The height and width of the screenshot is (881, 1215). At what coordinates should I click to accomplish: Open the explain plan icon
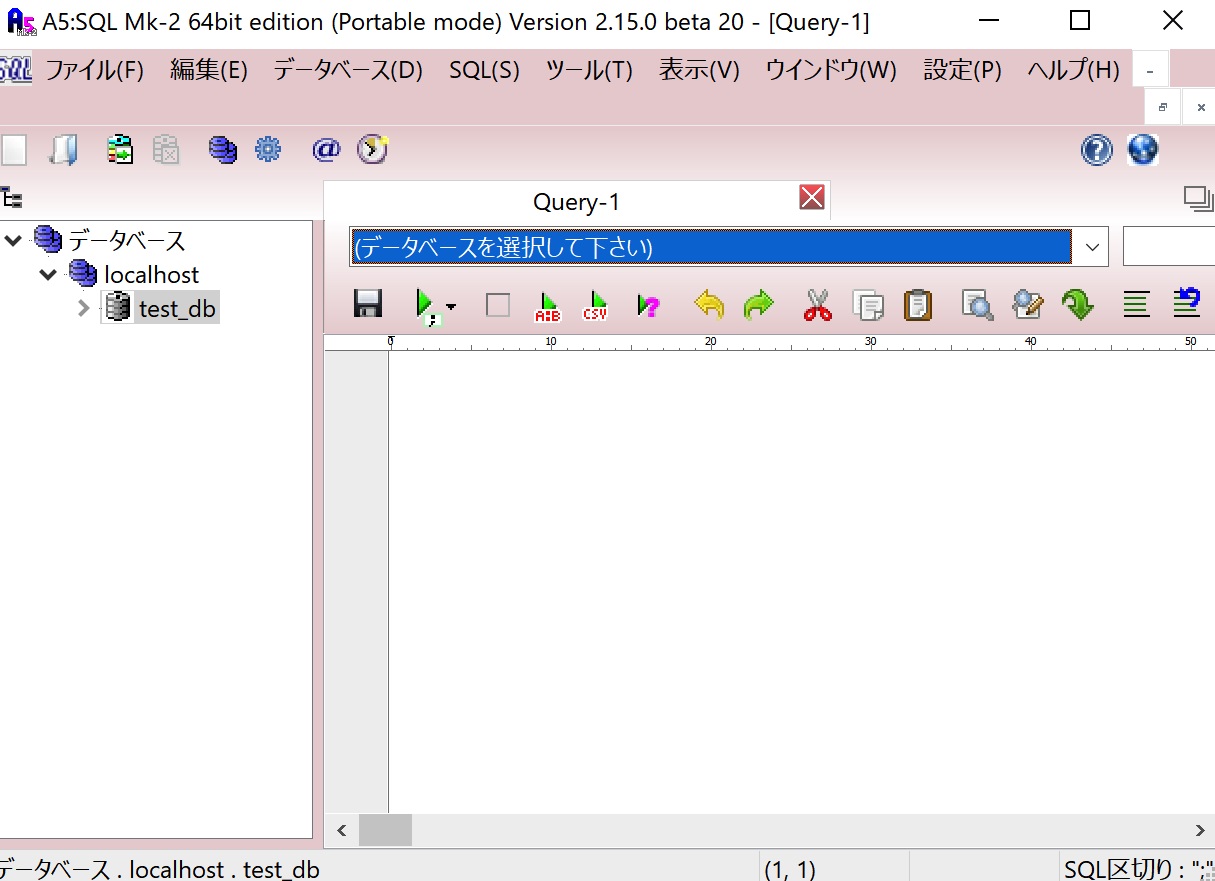click(x=648, y=305)
